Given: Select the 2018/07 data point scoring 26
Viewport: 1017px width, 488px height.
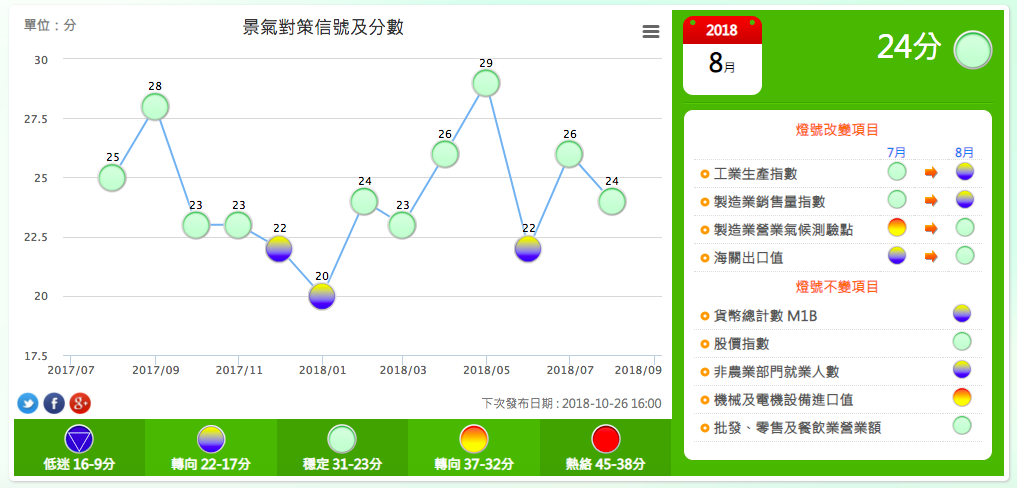Looking at the screenshot, I should (569, 154).
